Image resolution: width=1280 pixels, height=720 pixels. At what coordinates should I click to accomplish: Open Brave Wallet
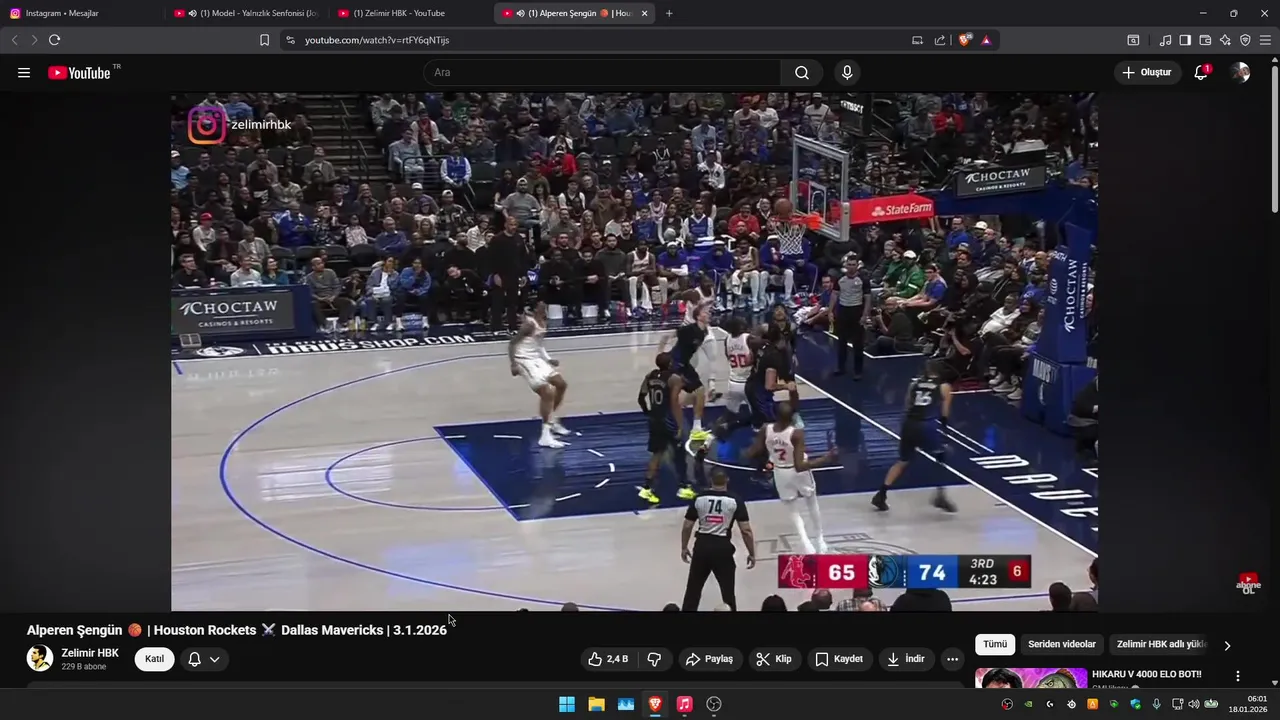(x=1205, y=40)
